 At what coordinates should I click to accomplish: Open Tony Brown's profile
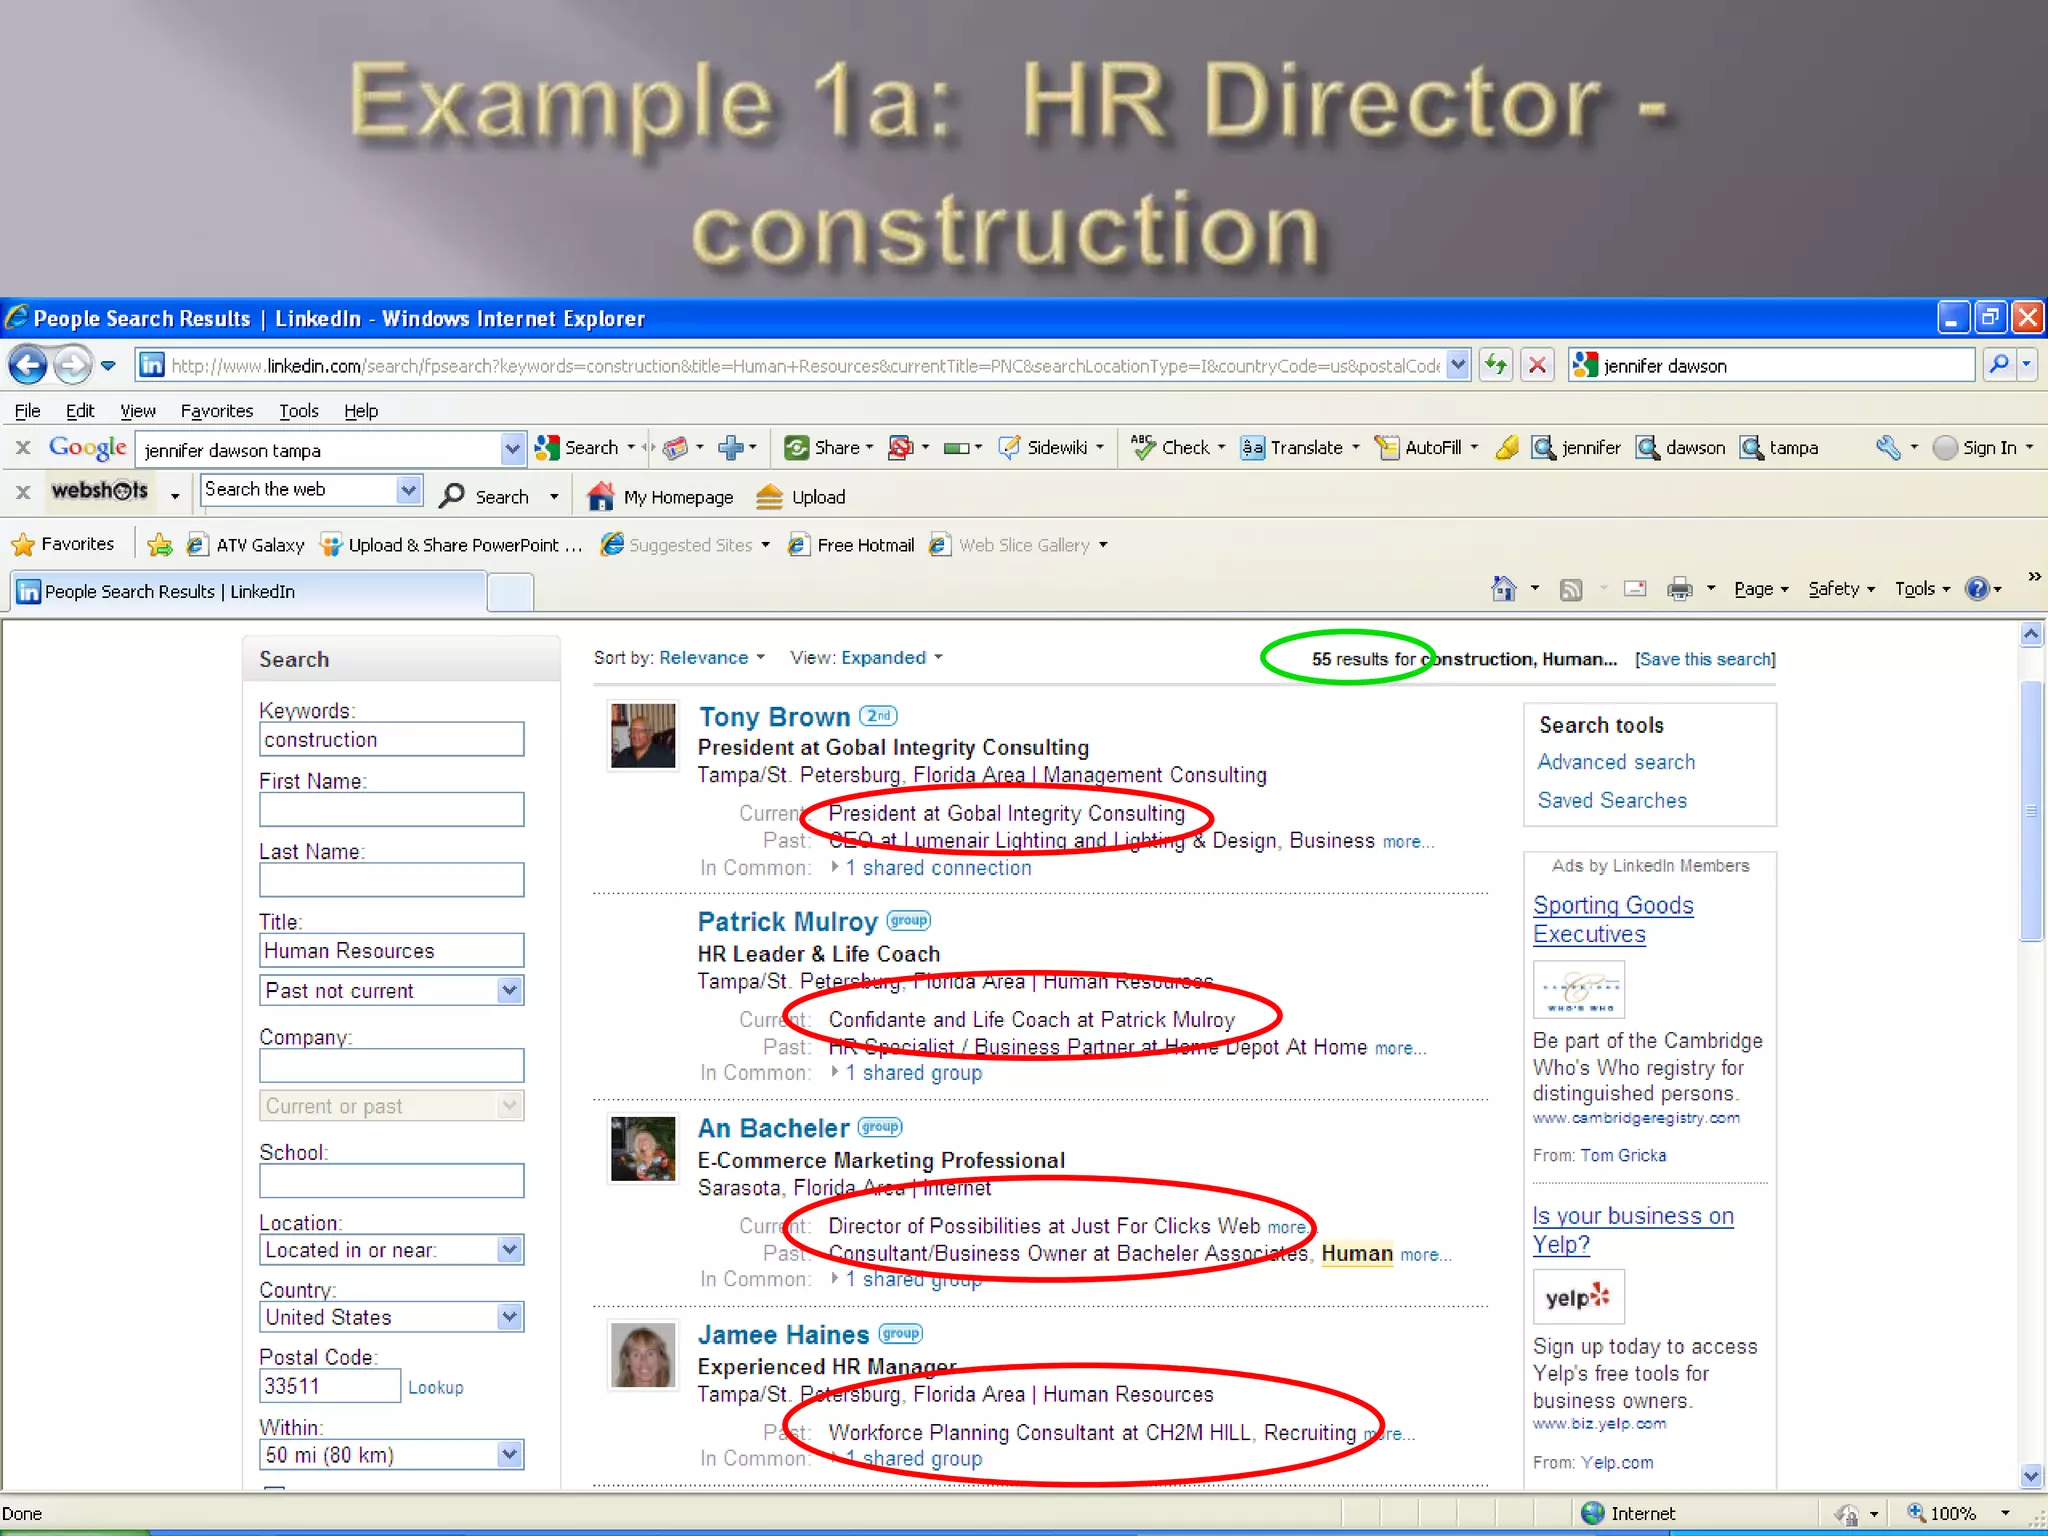[774, 717]
